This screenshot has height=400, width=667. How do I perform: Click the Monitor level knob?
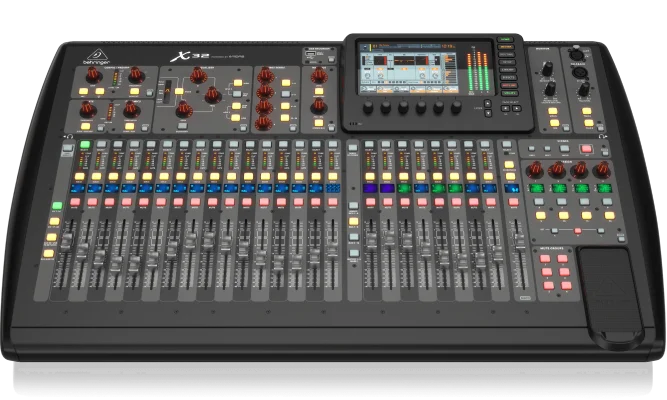point(547,68)
